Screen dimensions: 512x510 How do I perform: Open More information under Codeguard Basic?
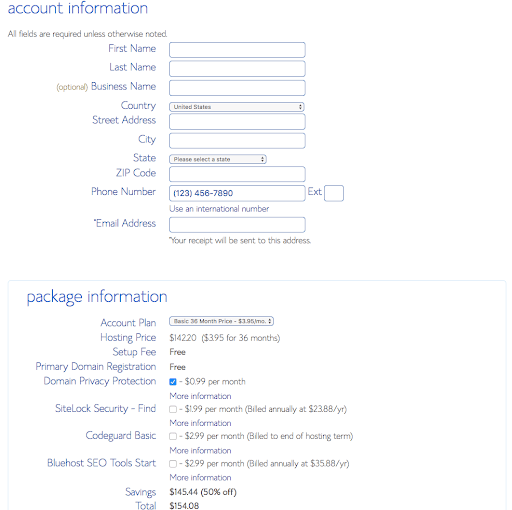point(200,451)
